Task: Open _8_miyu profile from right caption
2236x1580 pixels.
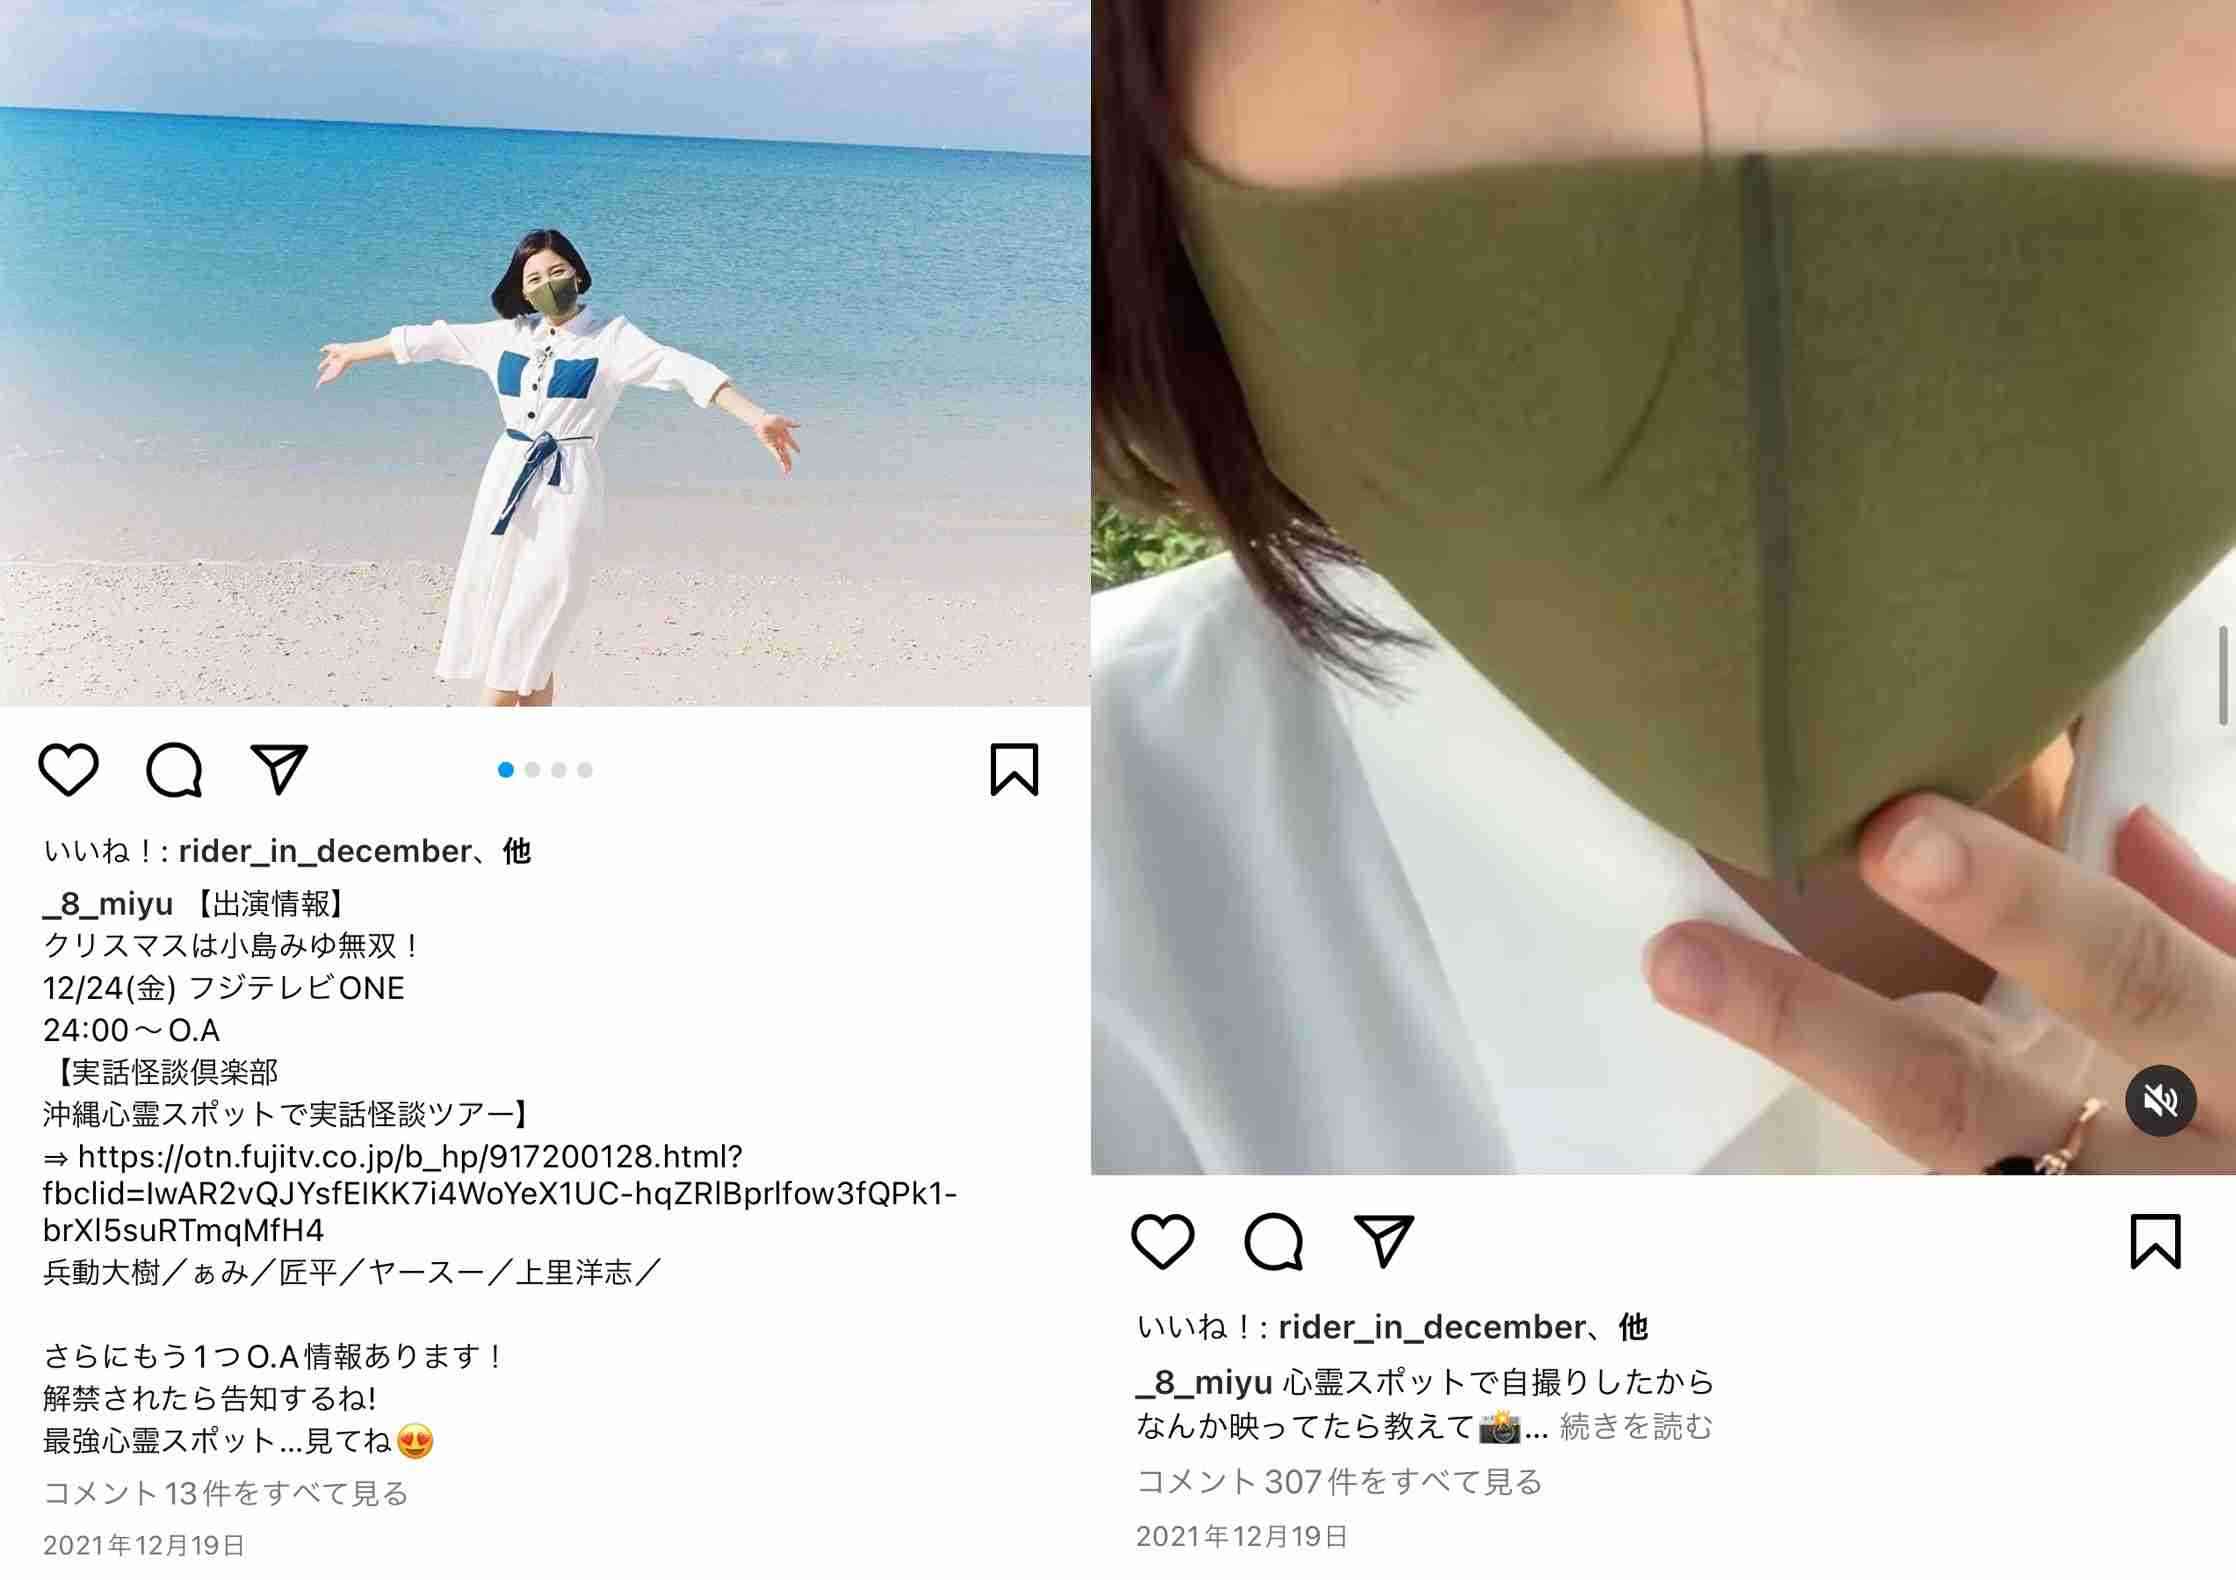Action: point(1204,1382)
